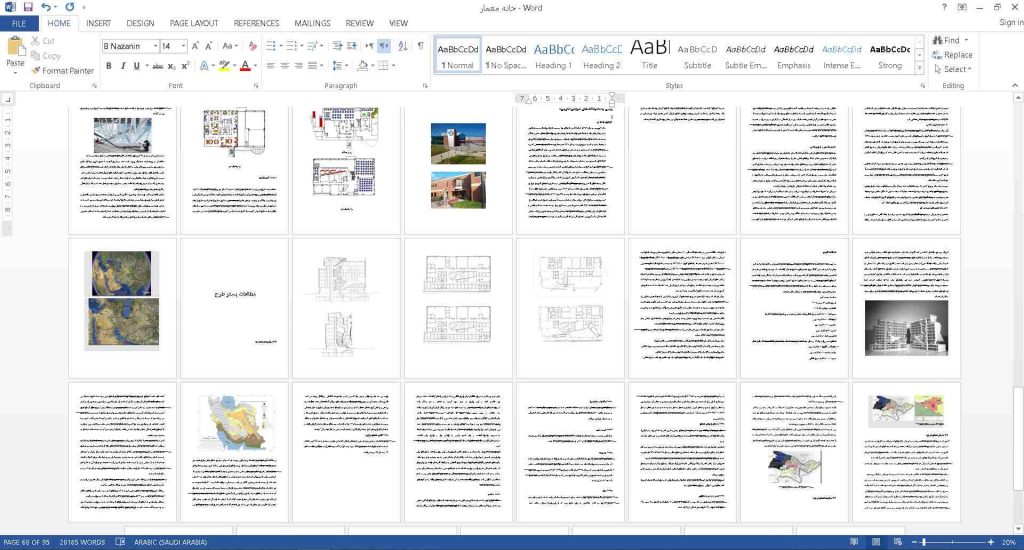Viewport: 1024px width, 550px height.
Task: Copy the selected content
Action: (46, 56)
